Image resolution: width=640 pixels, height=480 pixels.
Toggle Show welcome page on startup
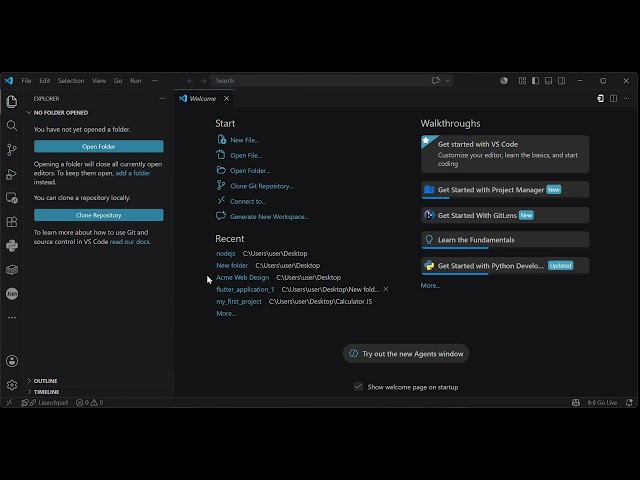pyautogui.click(x=358, y=387)
